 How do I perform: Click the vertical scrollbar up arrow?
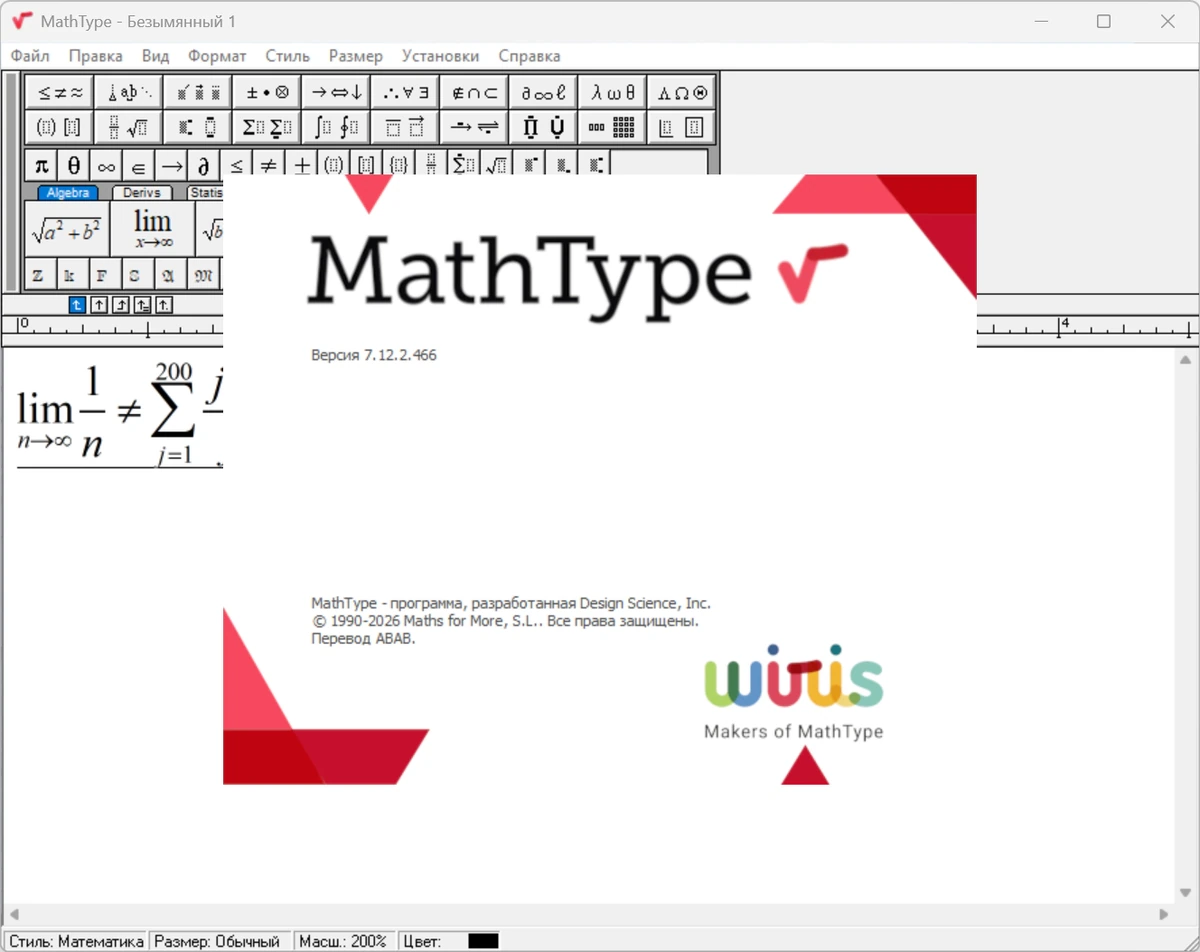pyautogui.click(x=1186, y=360)
